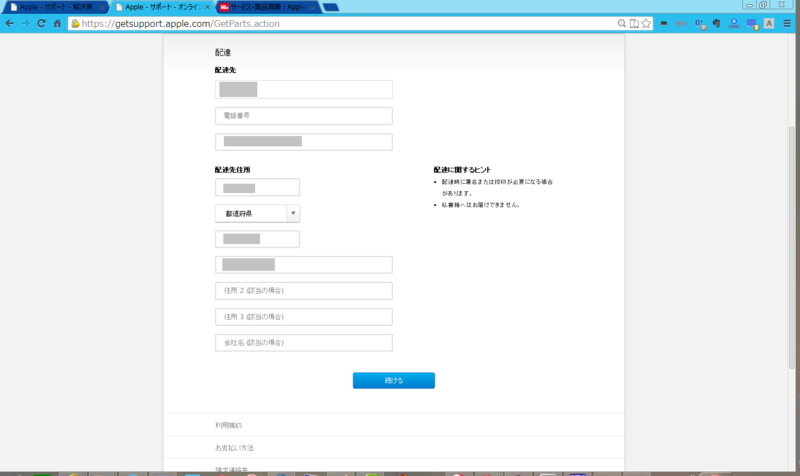Switch to the サービス・製品情報 tab
This screenshot has height=476, width=800.
(266, 7)
